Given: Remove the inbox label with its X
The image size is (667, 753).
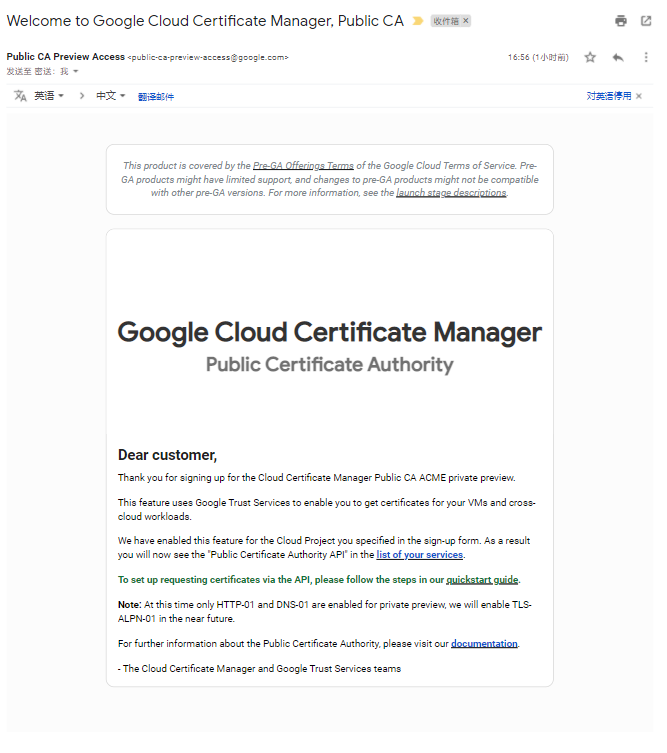Looking at the screenshot, I should tap(465, 21).
